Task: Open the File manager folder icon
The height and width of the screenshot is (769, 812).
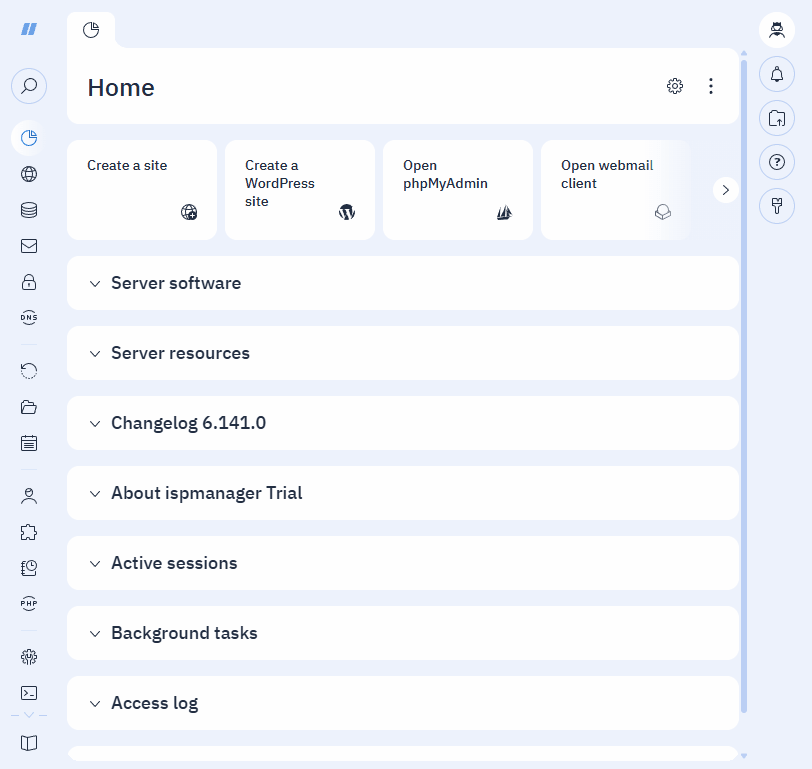Action: click(x=29, y=407)
